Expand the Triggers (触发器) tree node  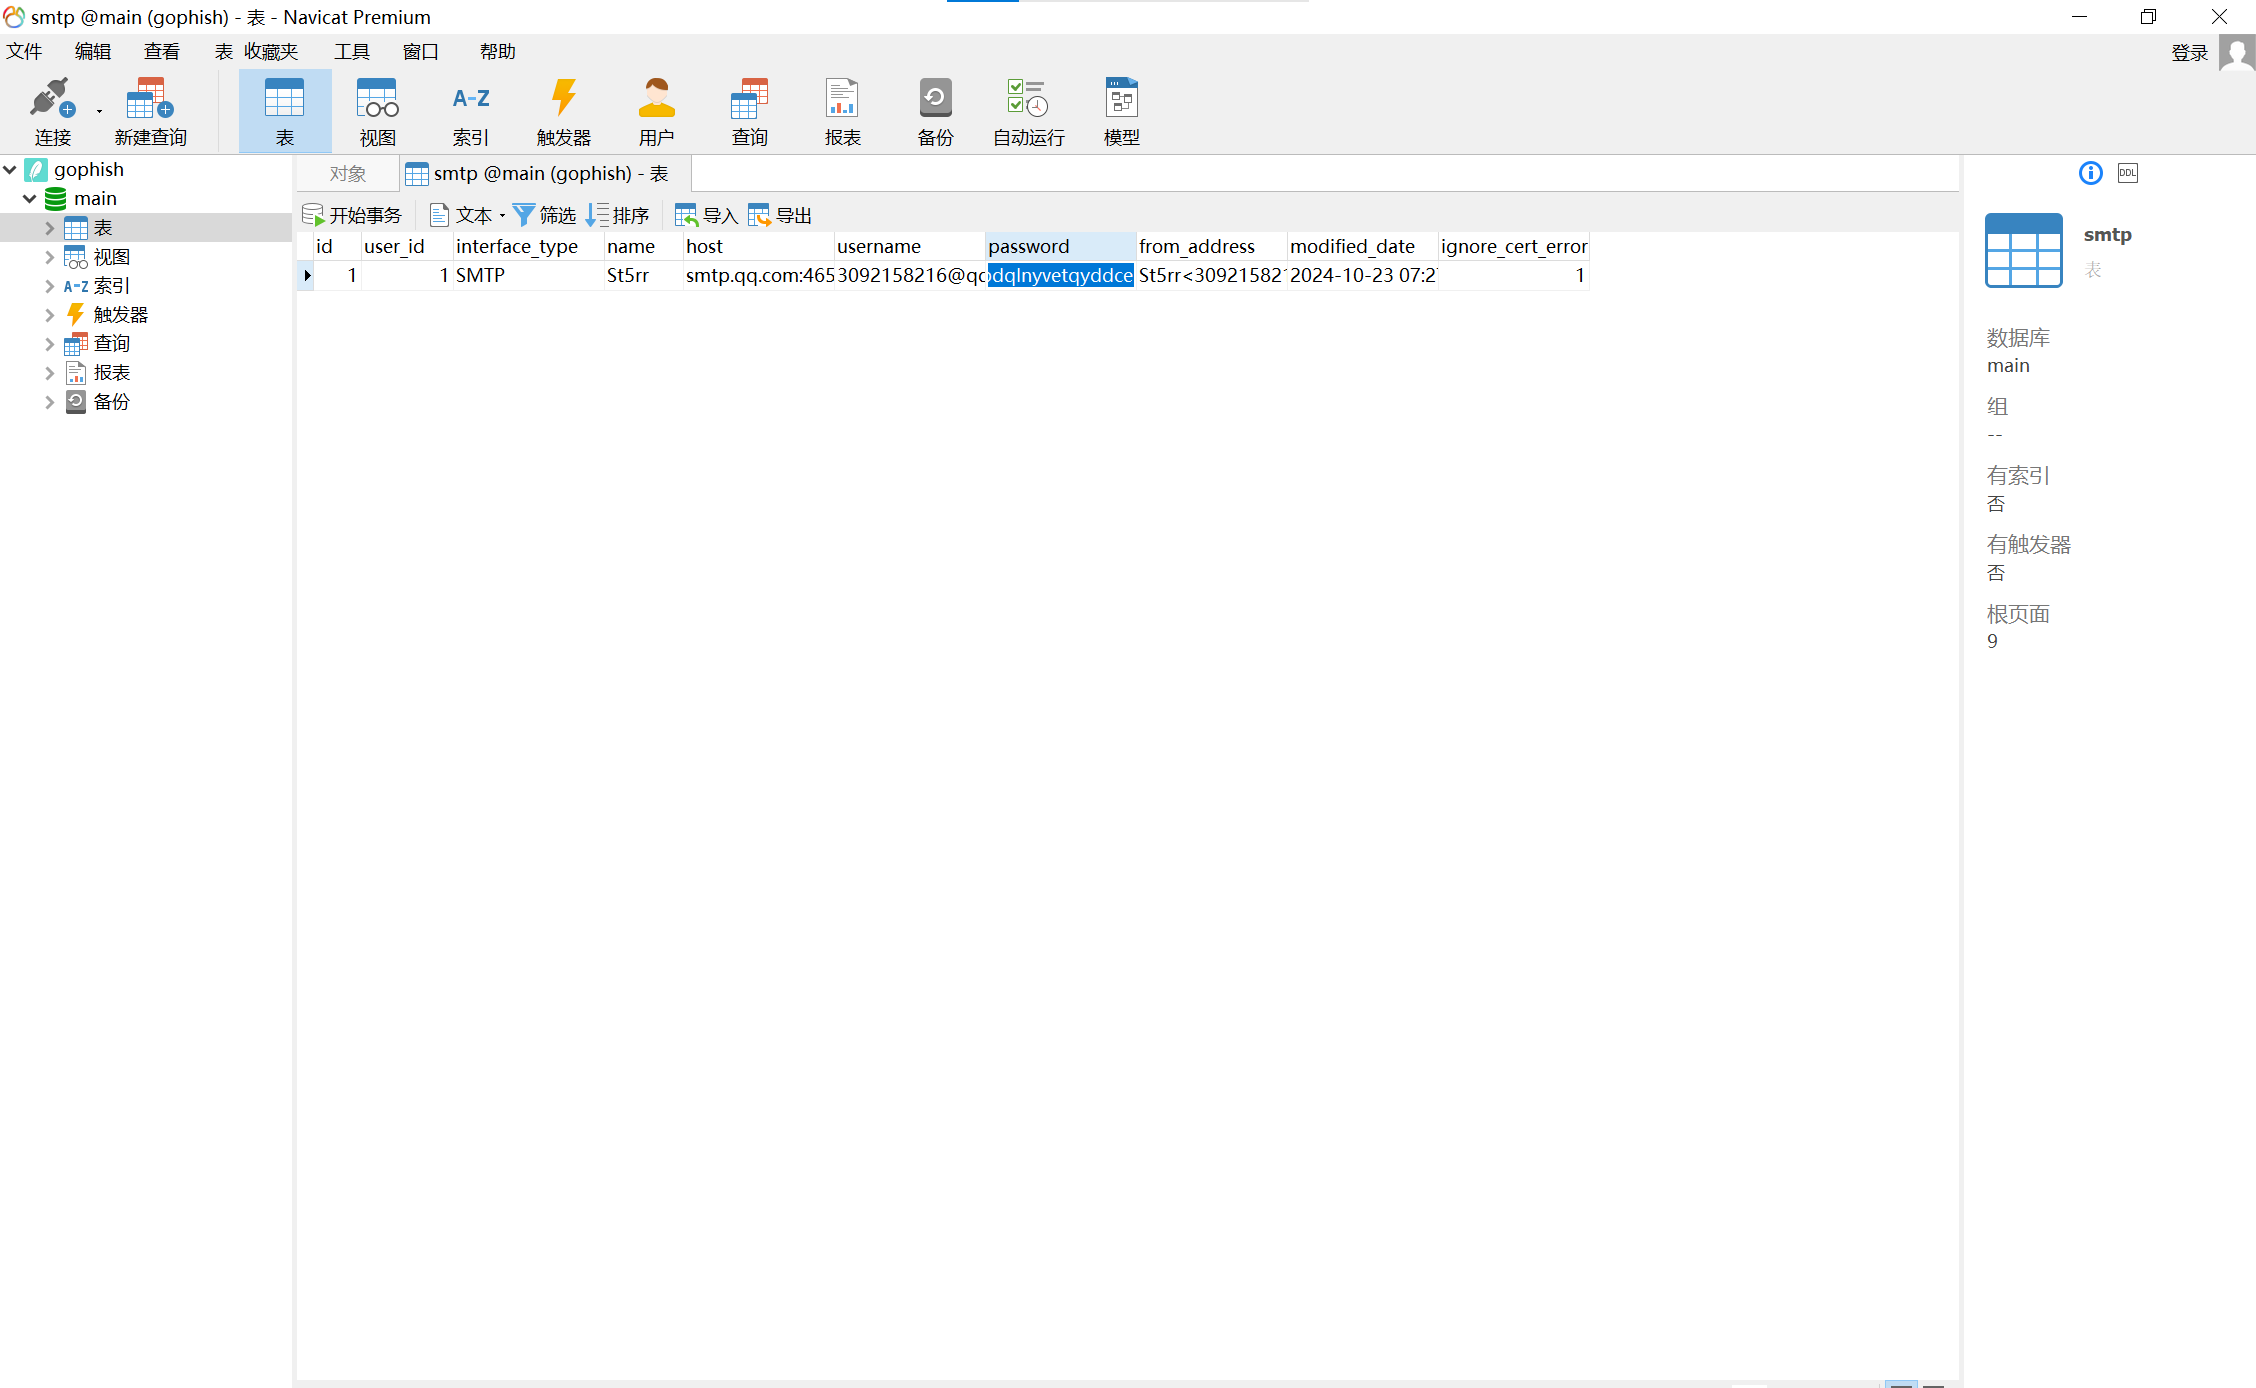coord(49,315)
